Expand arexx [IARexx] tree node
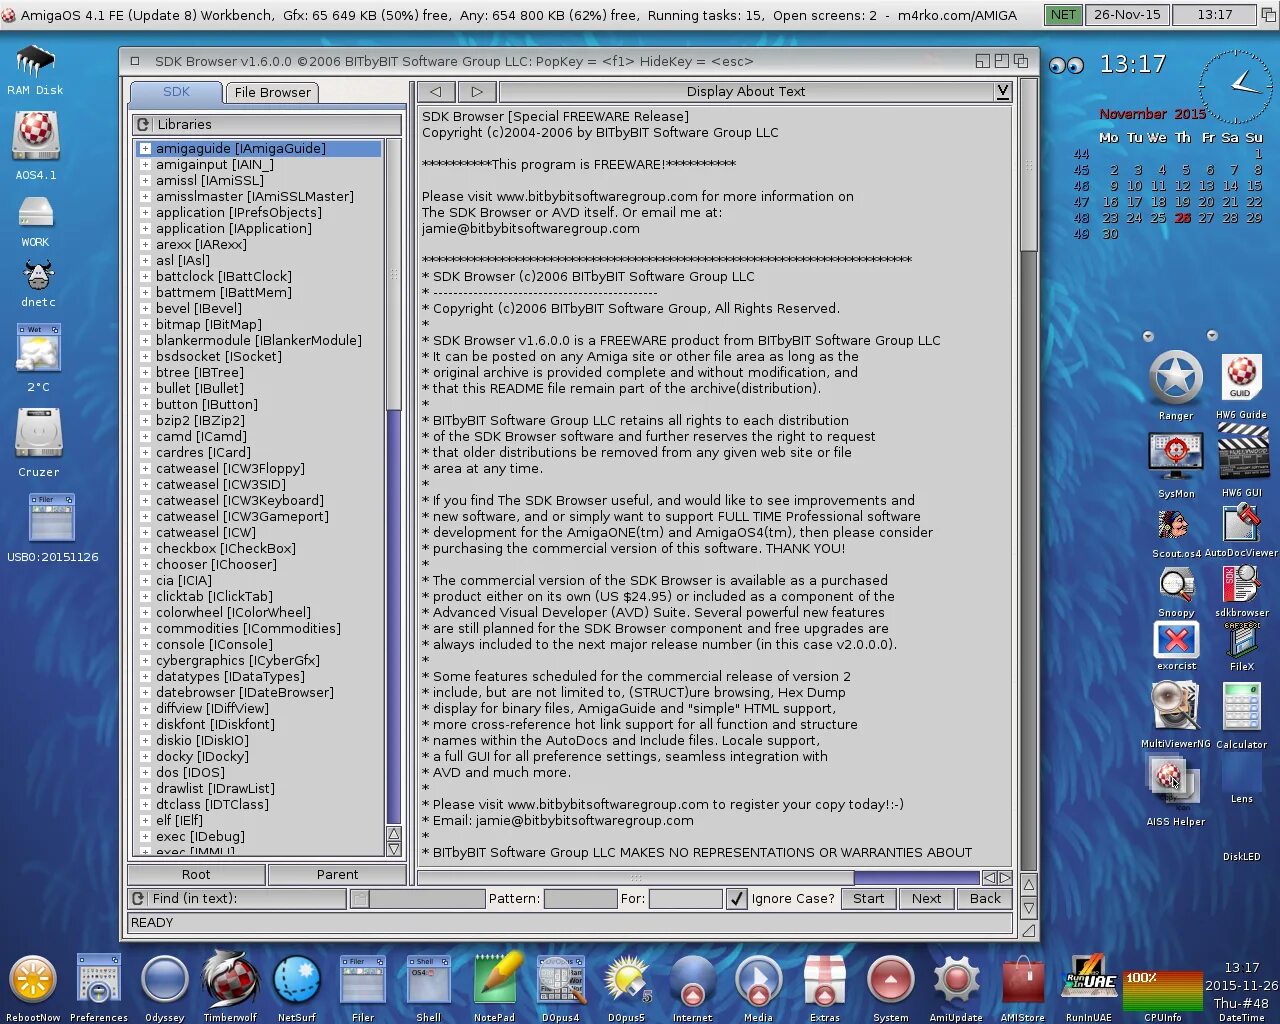Image resolution: width=1280 pixels, height=1024 pixels. pyautogui.click(x=145, y=244)
